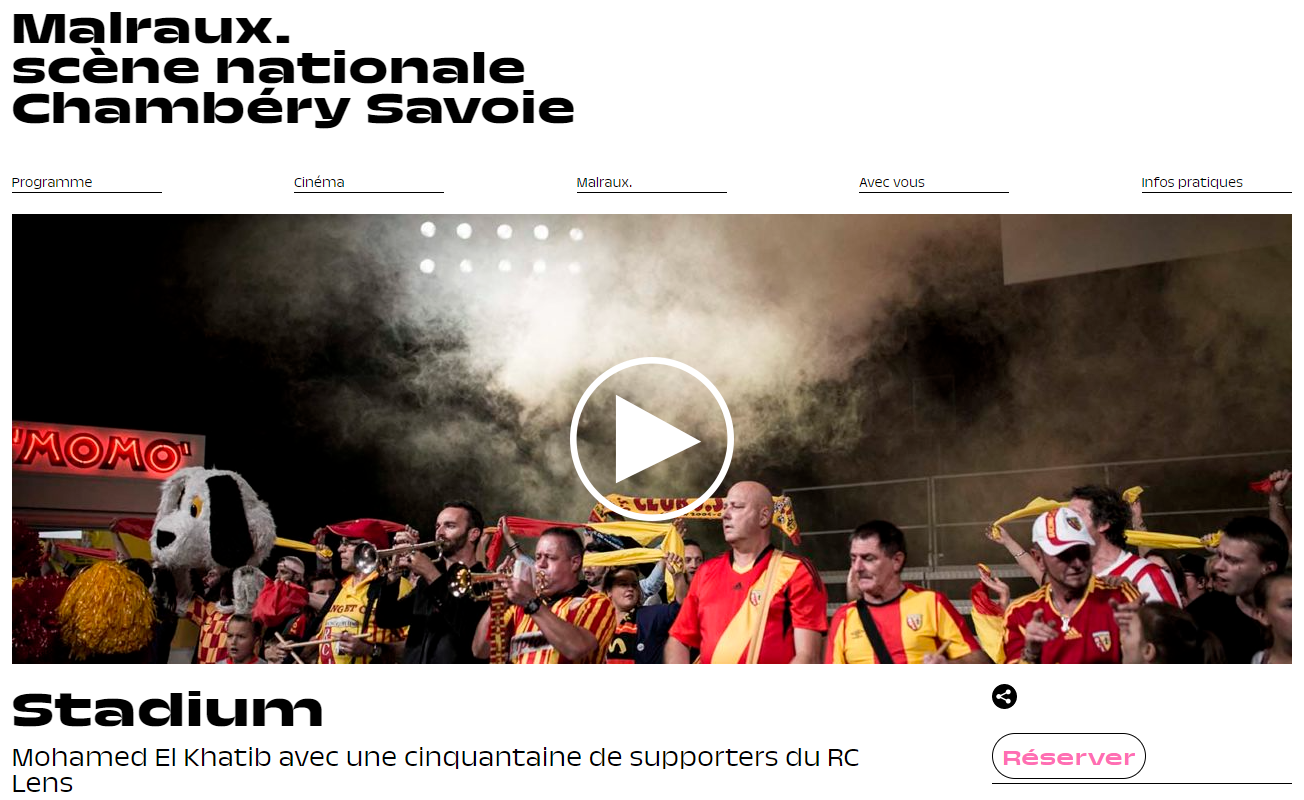Click the Mohamed El Khatib subtitle text

pyautogui.click(x=435, y=769)
